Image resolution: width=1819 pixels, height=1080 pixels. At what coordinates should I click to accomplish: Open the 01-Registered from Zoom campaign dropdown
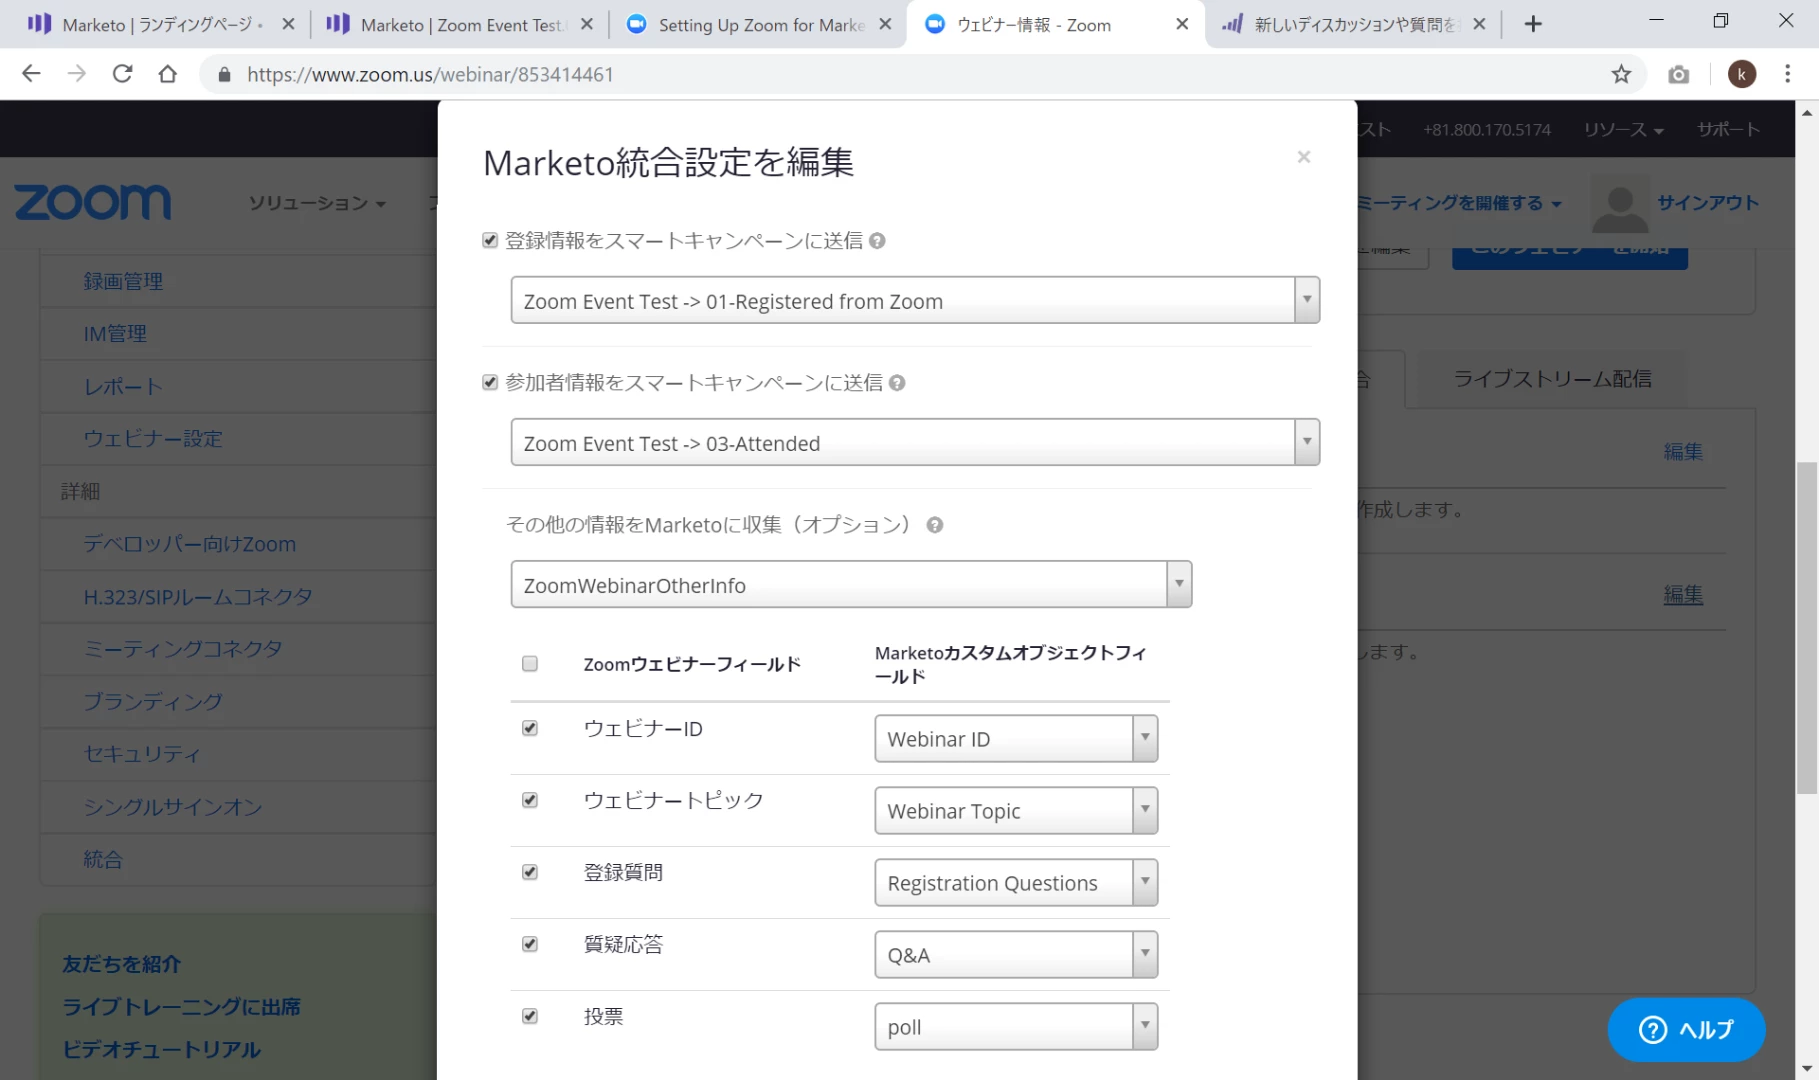[915, 300]
